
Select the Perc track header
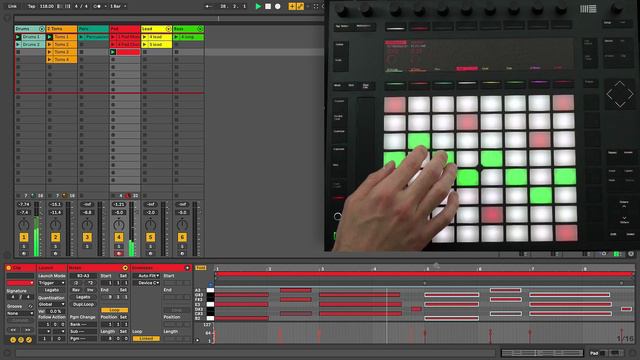click(x=93, y=29)
